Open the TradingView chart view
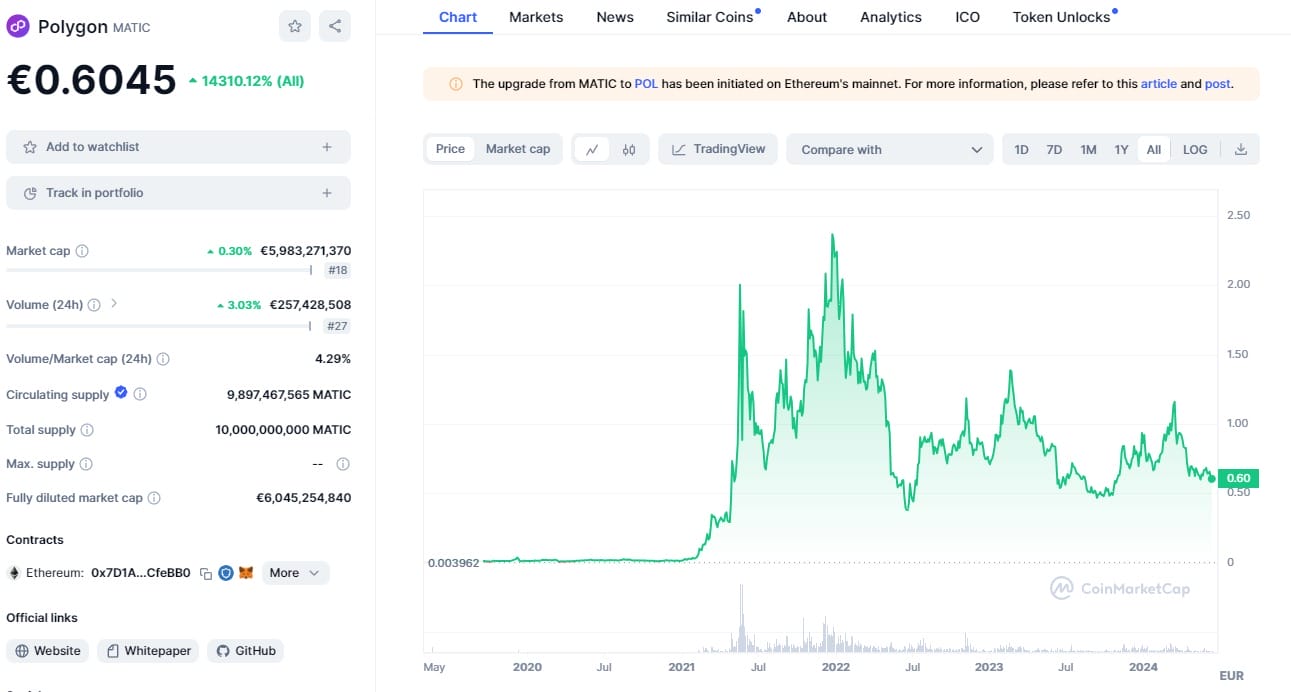The image size is (1291, 692). coord(720,148)
